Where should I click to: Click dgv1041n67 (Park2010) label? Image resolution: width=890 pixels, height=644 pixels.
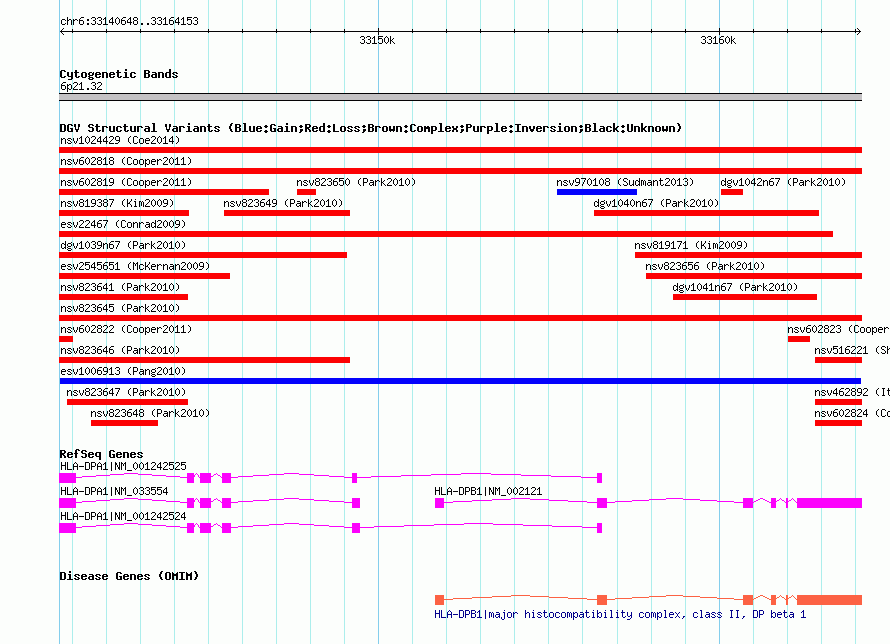click(735, 287)
